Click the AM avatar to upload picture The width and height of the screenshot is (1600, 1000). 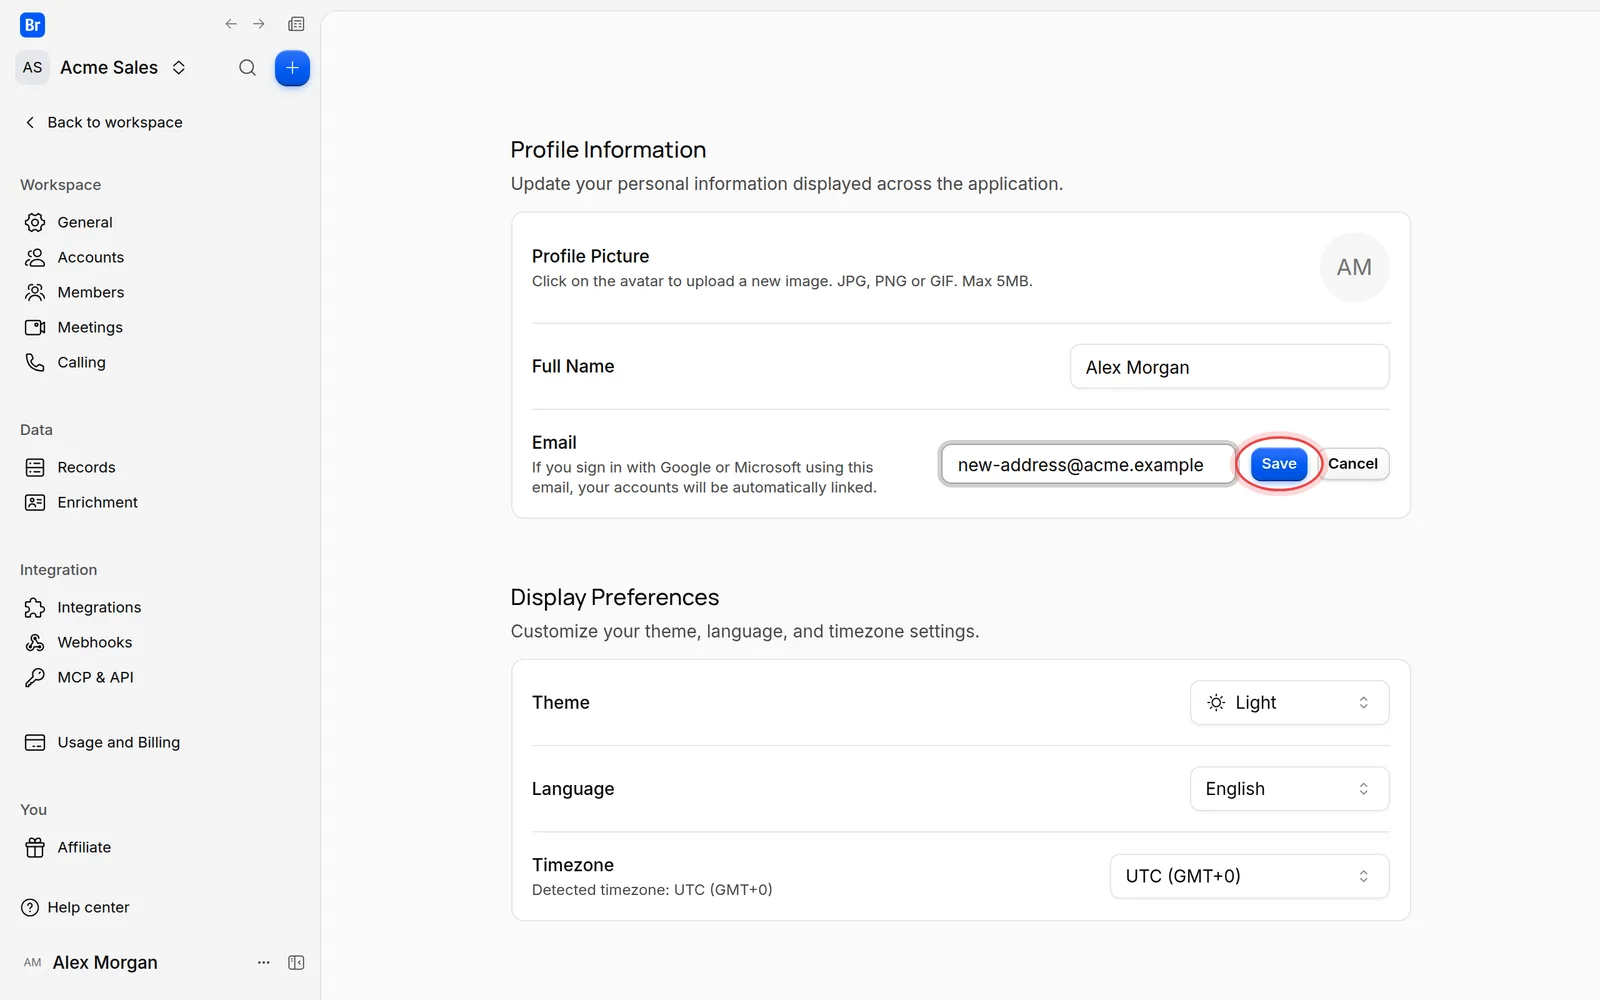coord(1354,267)
